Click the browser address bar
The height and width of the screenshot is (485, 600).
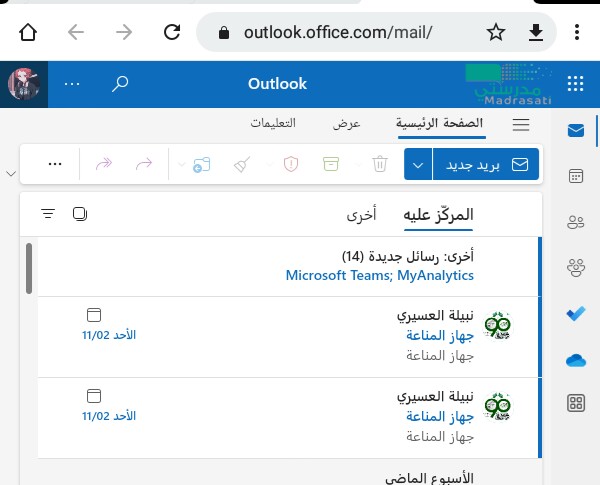pyautogui.click(x=340, y=32)
